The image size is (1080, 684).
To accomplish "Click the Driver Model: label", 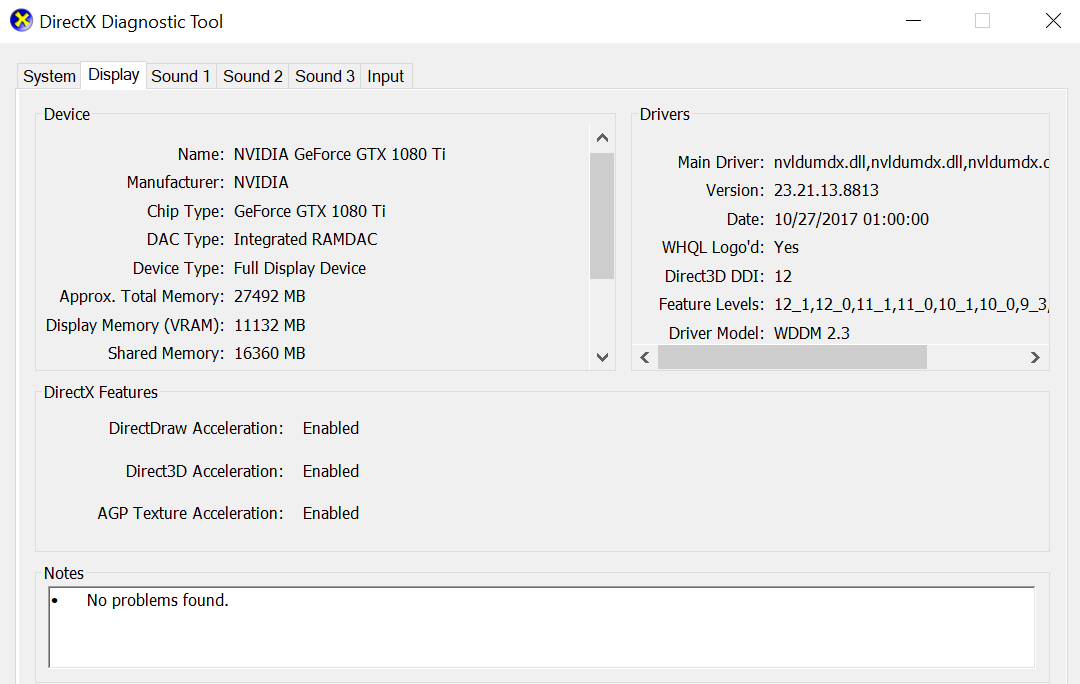I will click(716, 333).
